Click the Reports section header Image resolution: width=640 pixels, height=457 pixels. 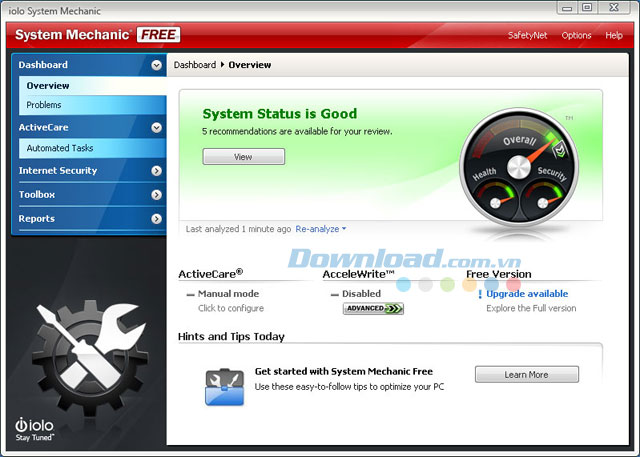point(89,219)
